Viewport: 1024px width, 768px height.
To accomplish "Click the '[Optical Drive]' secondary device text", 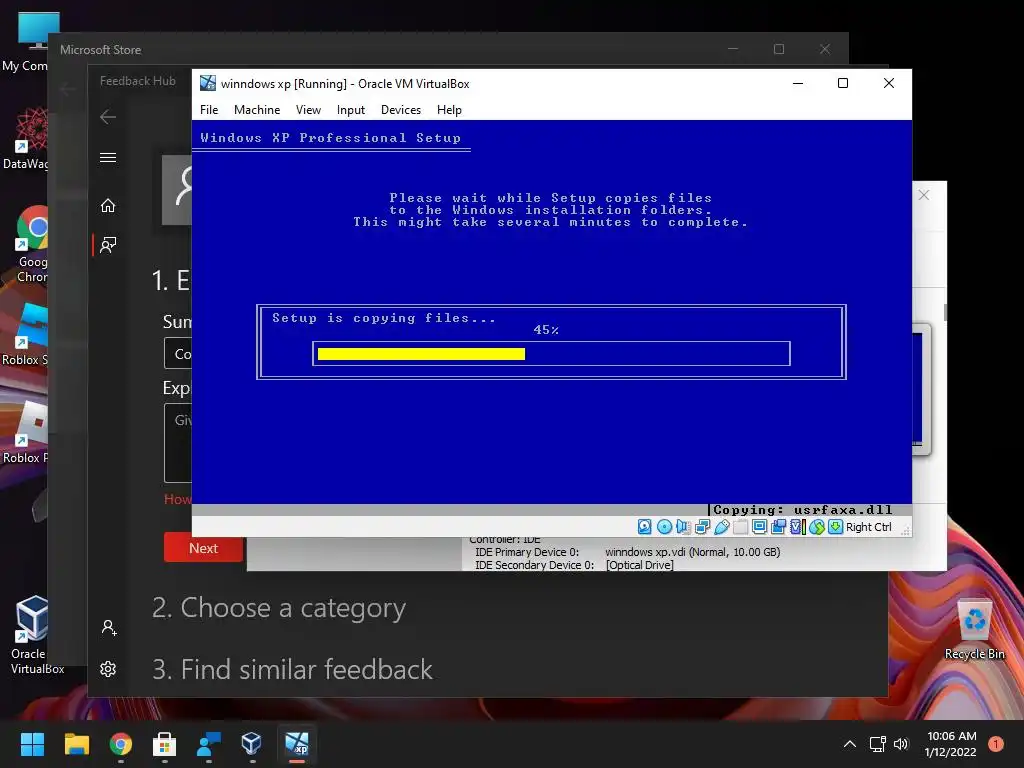I will click(639, 565).
